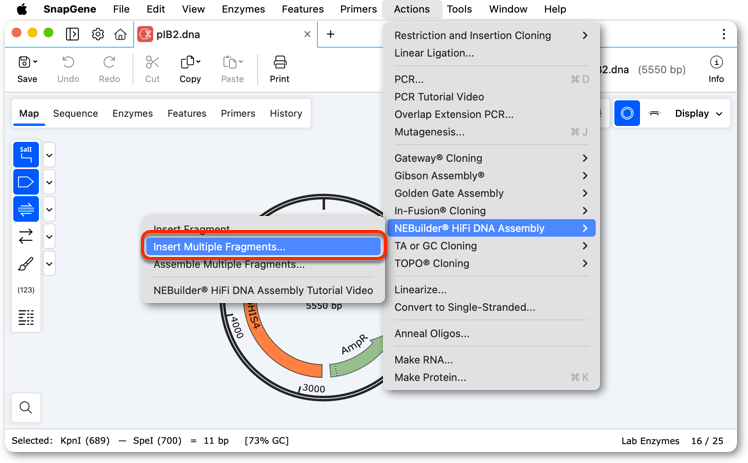Screen dimensions: 748x463
Task: Expand the In-Fusion Cloning submenu
Action: pyautogui.click(x=491, y=211)
